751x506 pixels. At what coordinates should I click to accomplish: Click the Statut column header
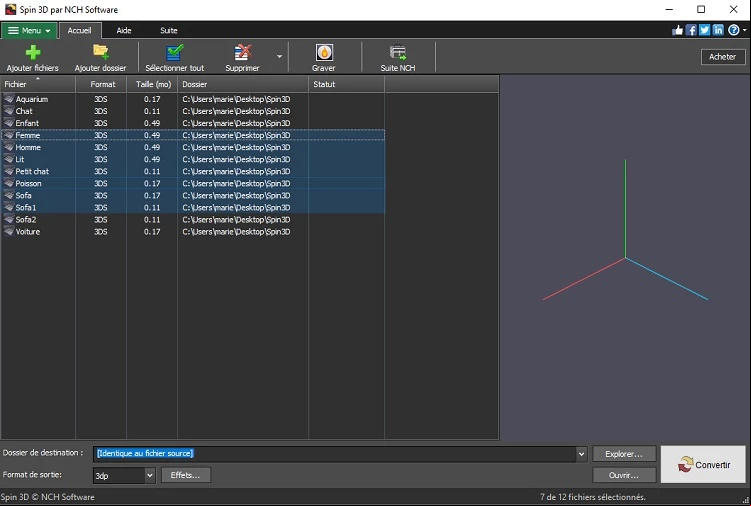point(347,84)
